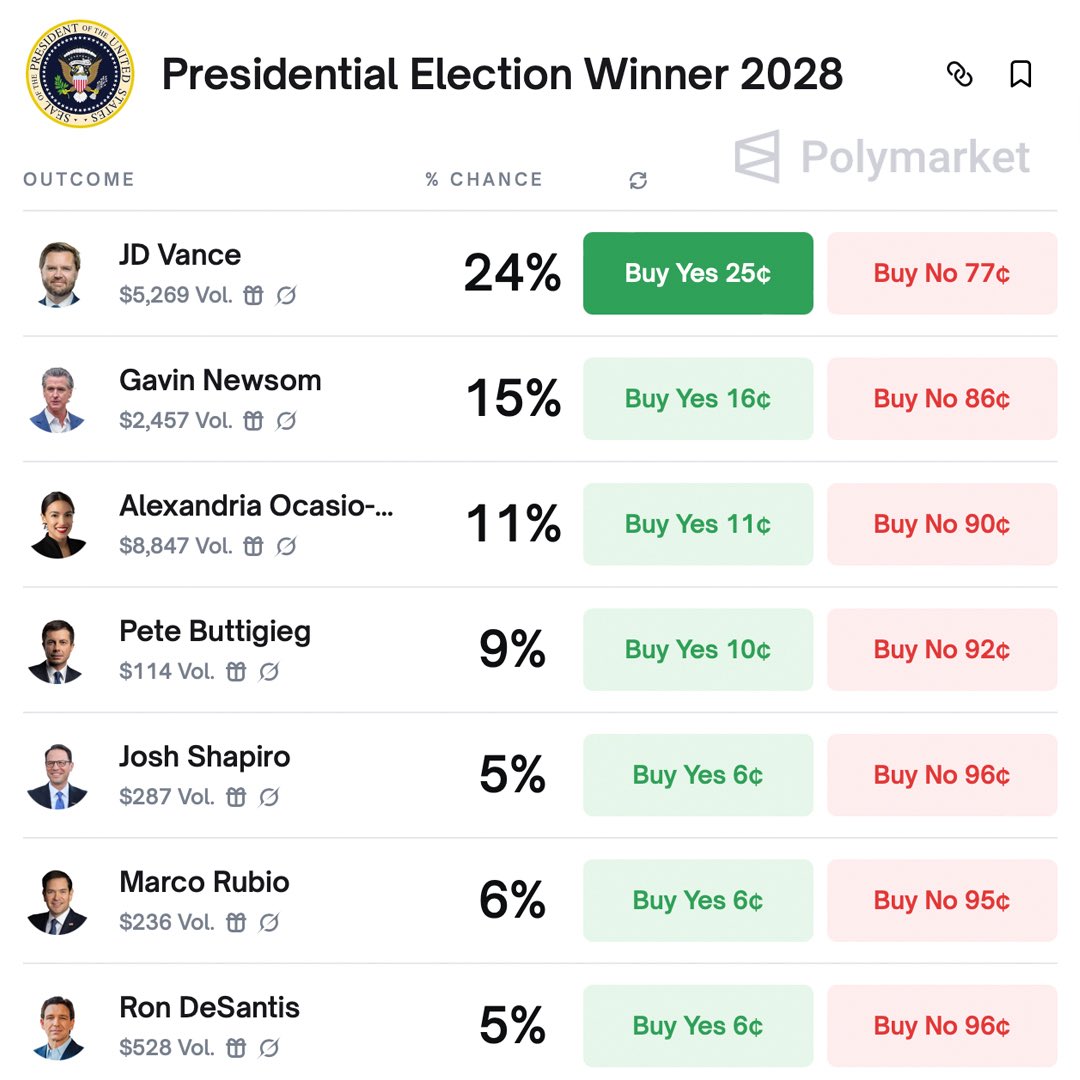Open gift rewards icon for Alexandria Ocasio row
1080x1080 pixels.
[x=253, y=546]
